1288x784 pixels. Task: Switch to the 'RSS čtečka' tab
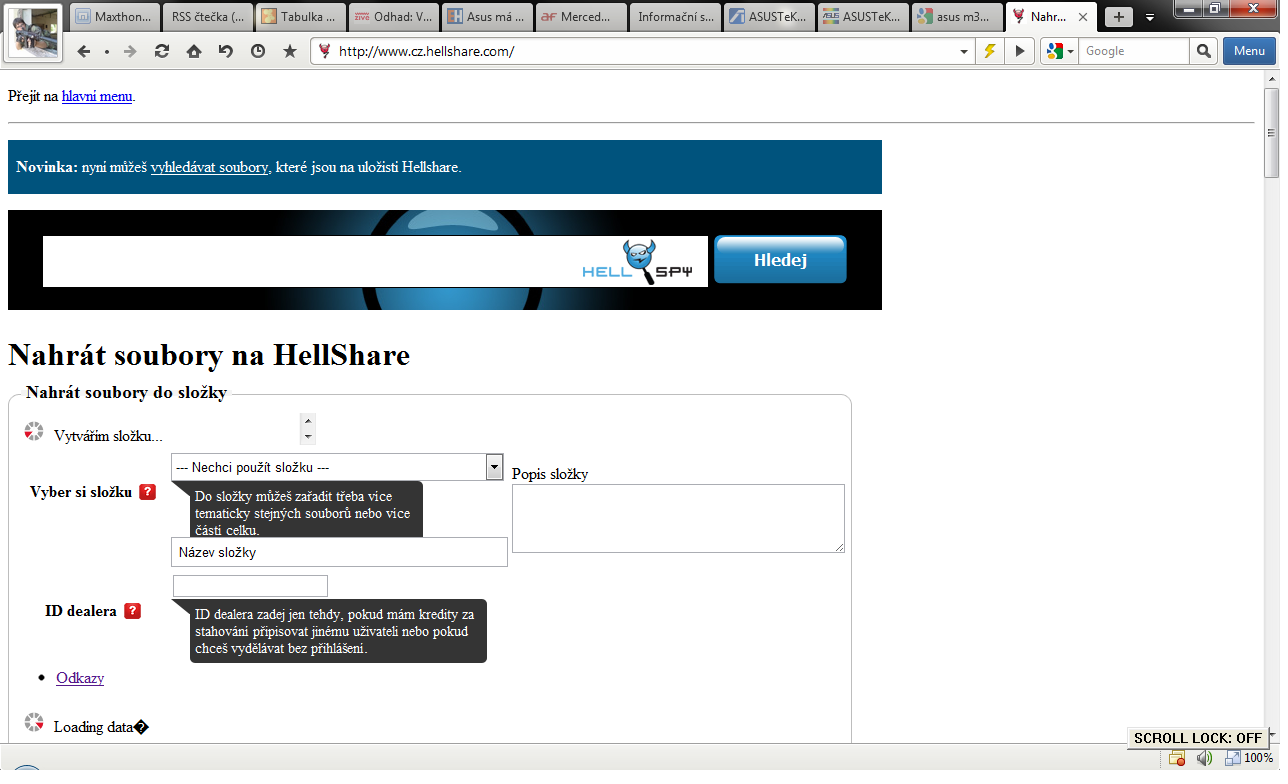coord(207,17)
